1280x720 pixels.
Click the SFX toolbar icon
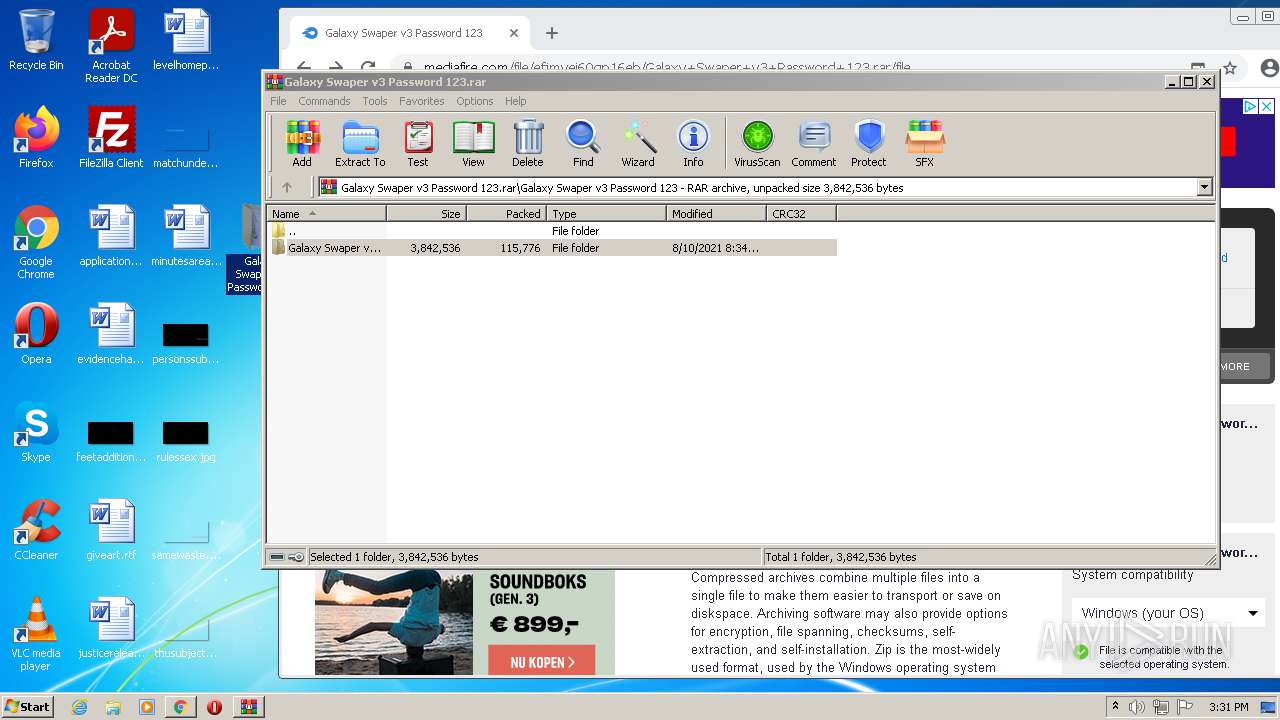point(924,143)
